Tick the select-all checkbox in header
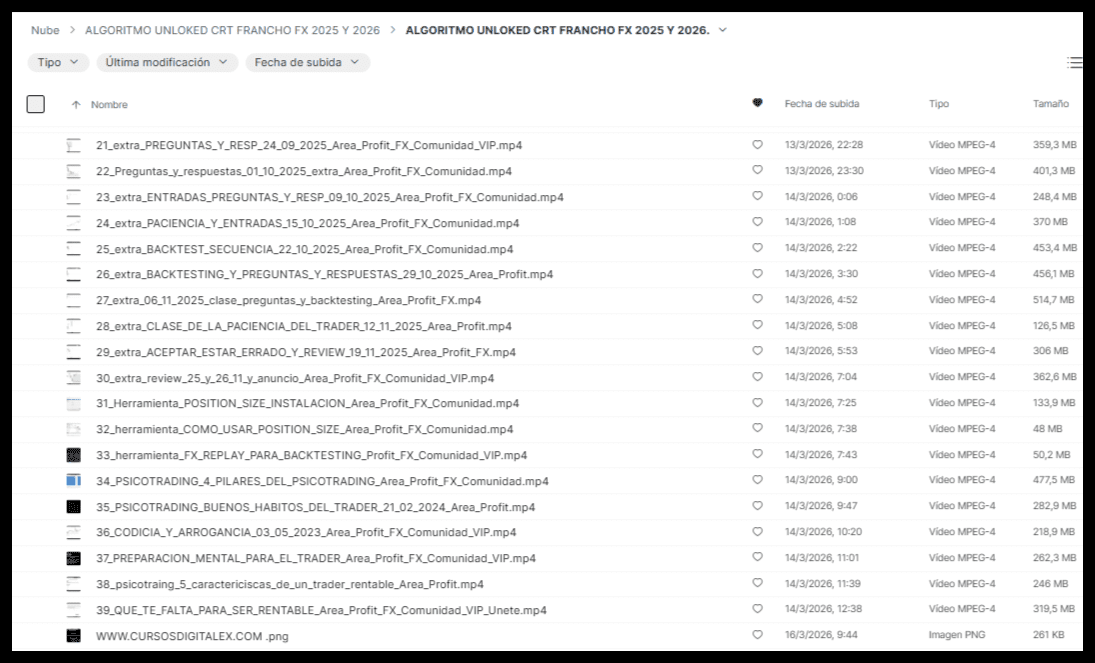The image size is (1095, 663). coord(36,104)
